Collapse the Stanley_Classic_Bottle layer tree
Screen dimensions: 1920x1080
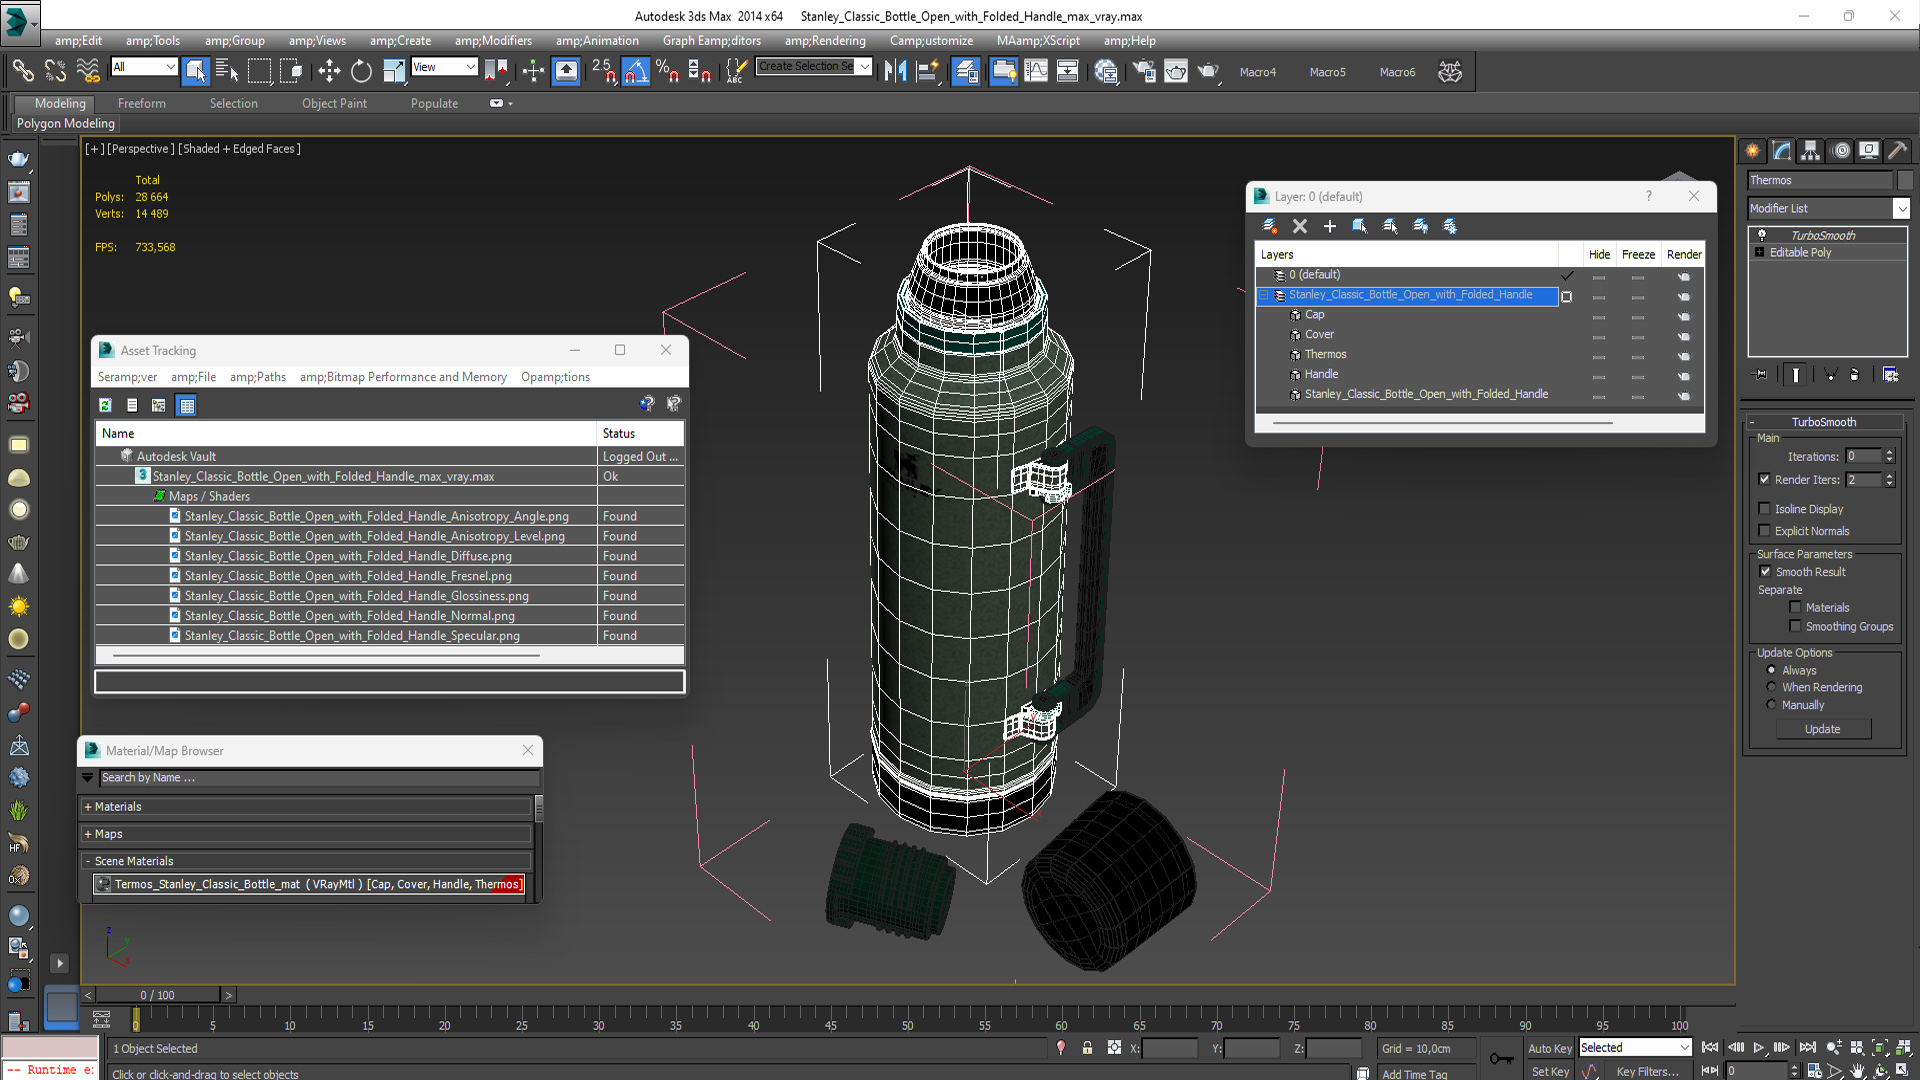coord(1264,295)
